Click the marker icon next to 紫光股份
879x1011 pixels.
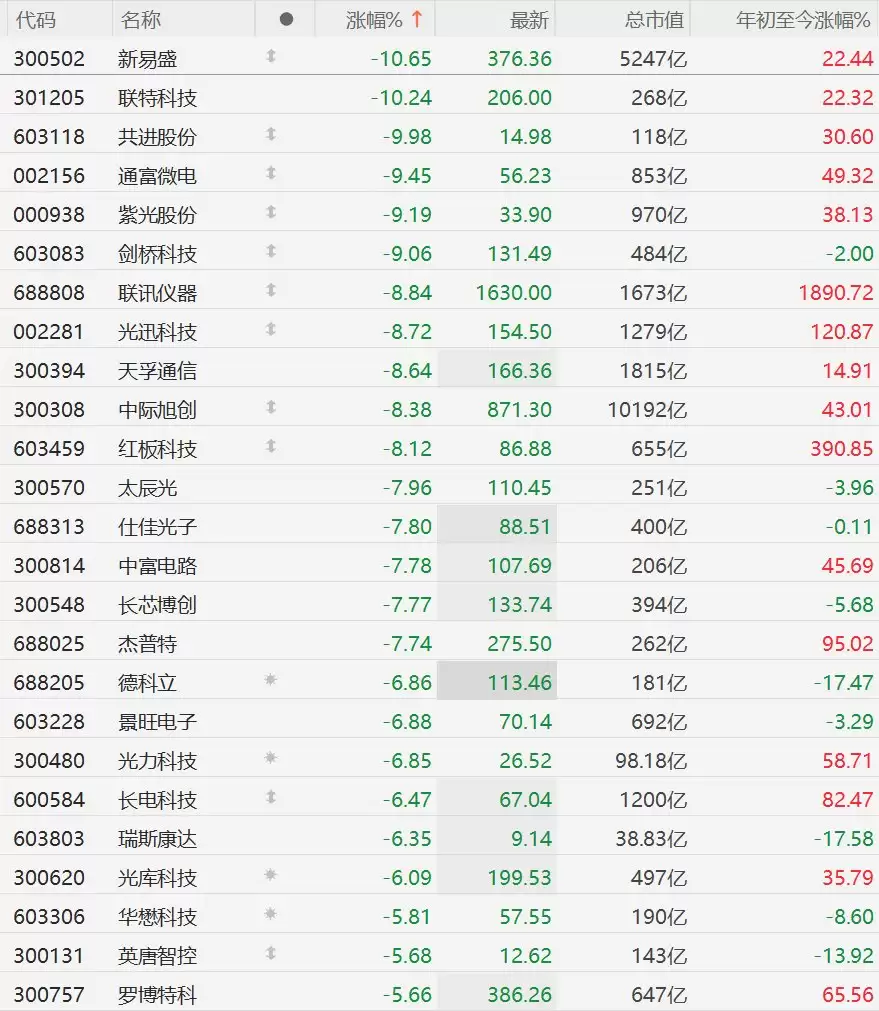coord(271,213)
